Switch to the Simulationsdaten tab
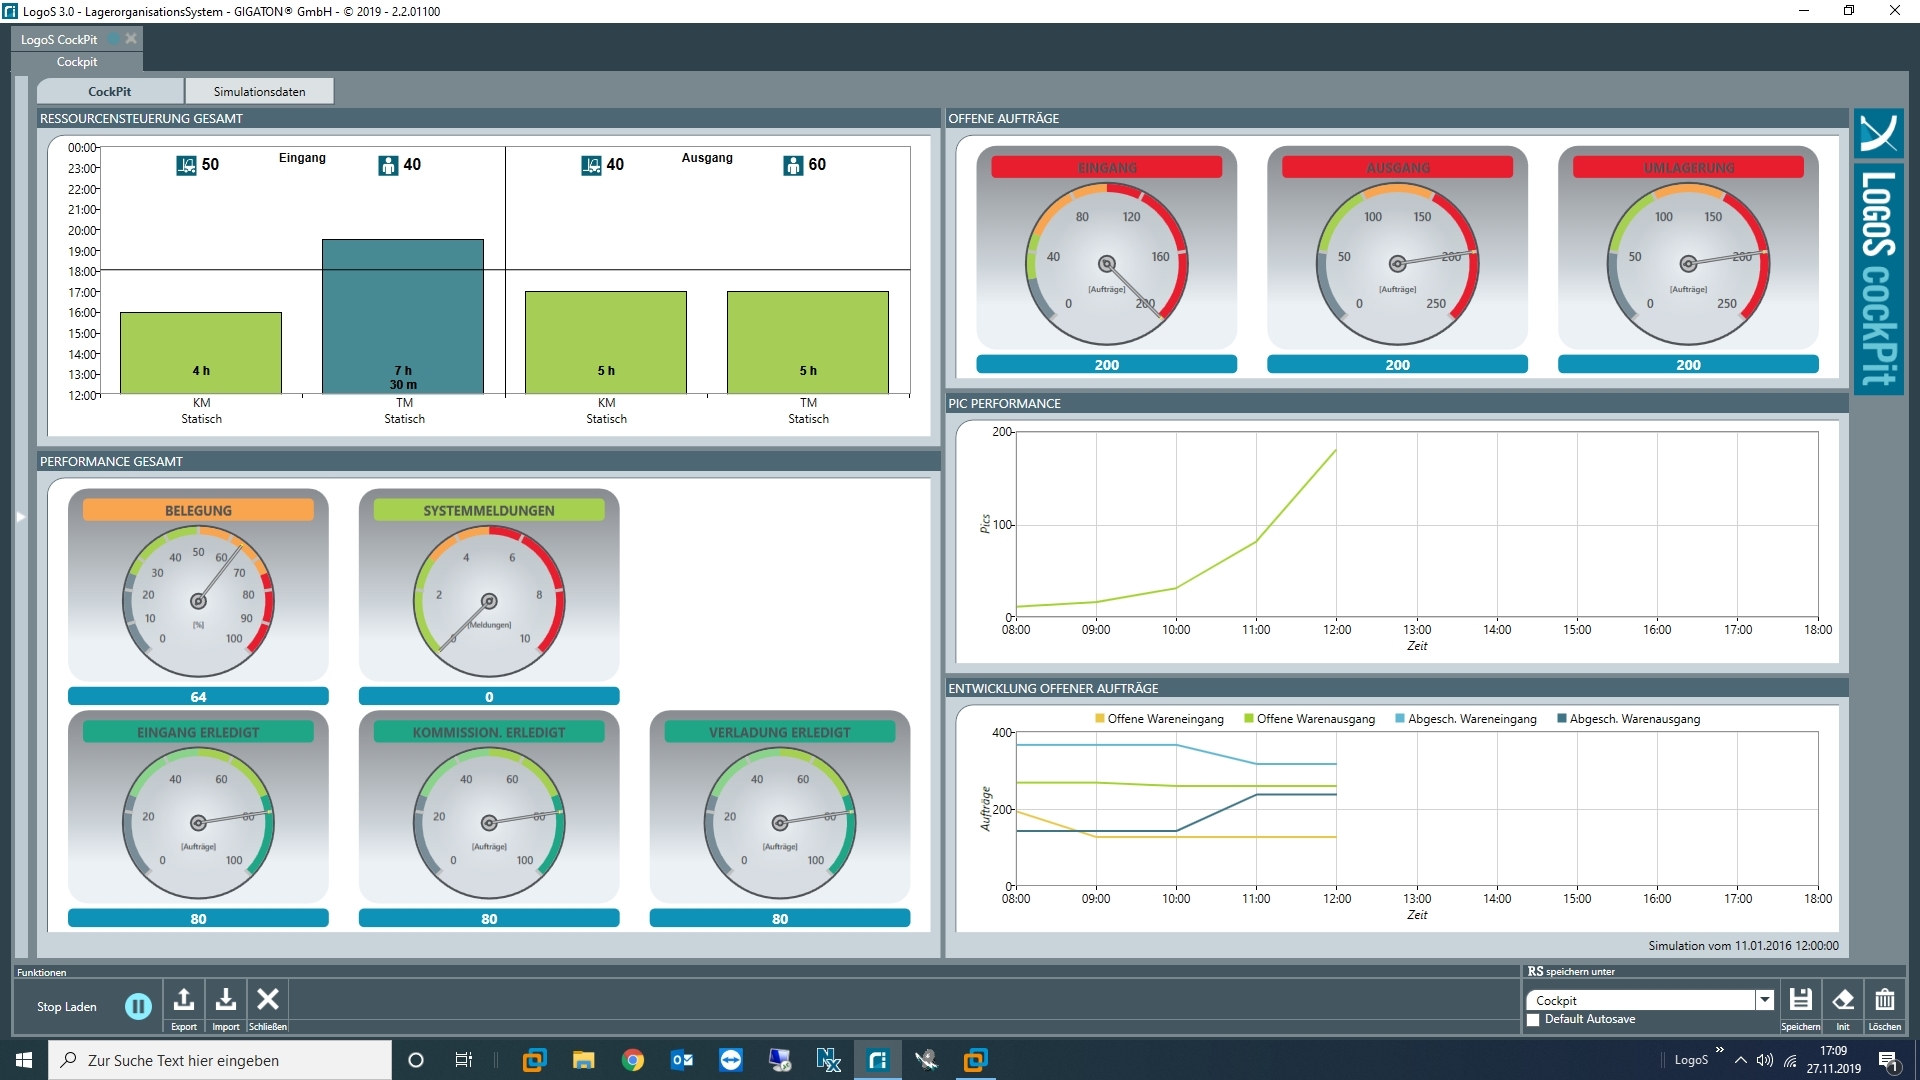Screen dimensions: 1920x1080 (x=259, y=91)
